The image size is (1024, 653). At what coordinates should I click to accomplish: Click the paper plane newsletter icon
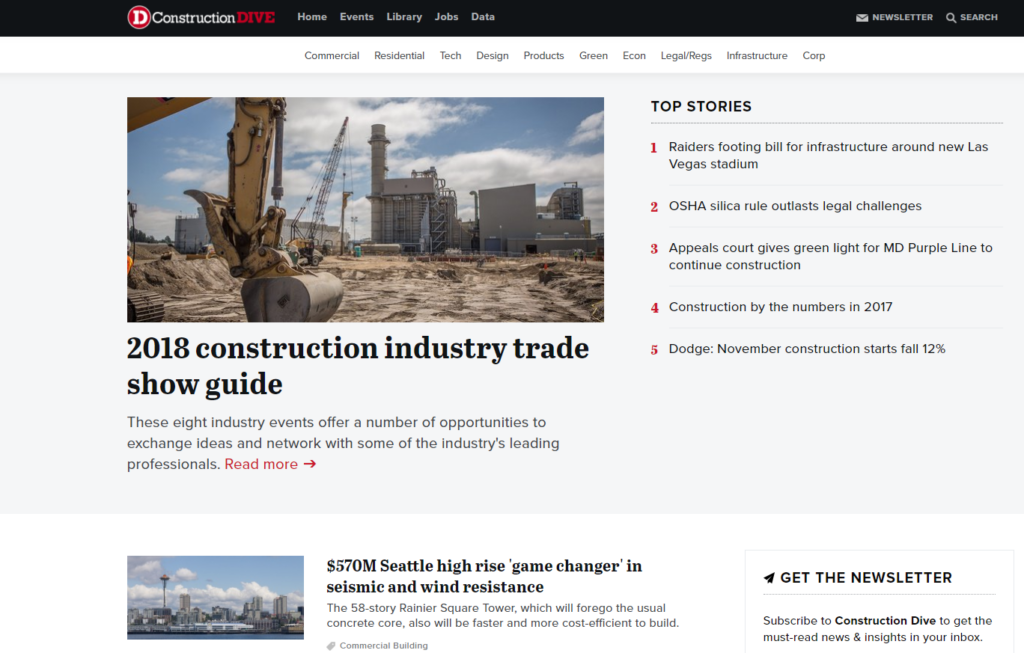tap(769, 578)
